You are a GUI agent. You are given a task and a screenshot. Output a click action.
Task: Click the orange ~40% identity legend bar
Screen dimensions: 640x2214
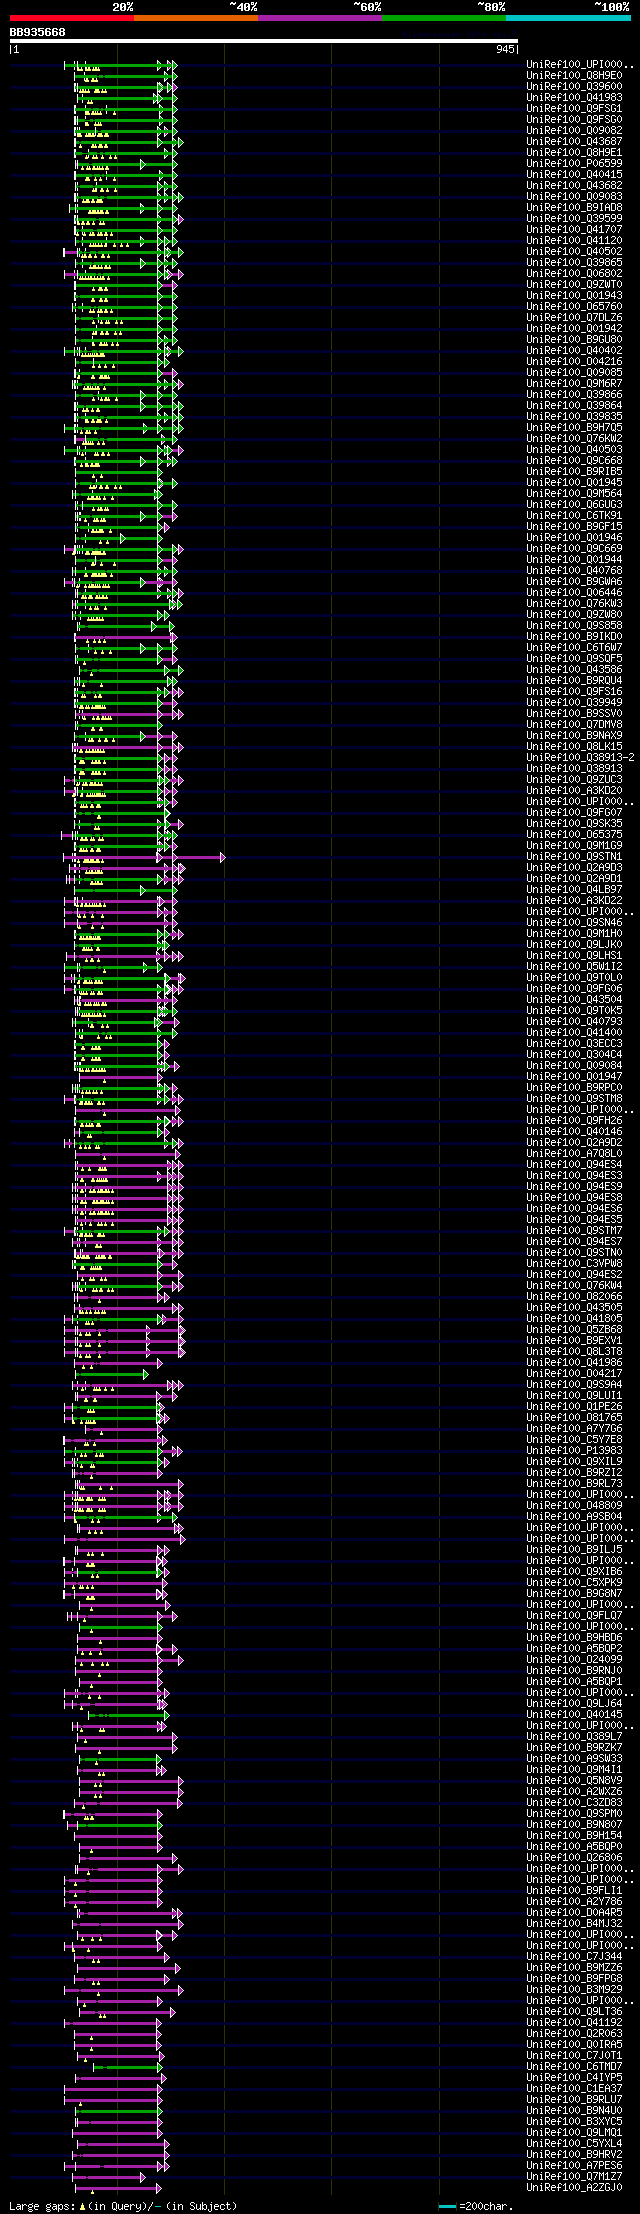pos(195,18)
